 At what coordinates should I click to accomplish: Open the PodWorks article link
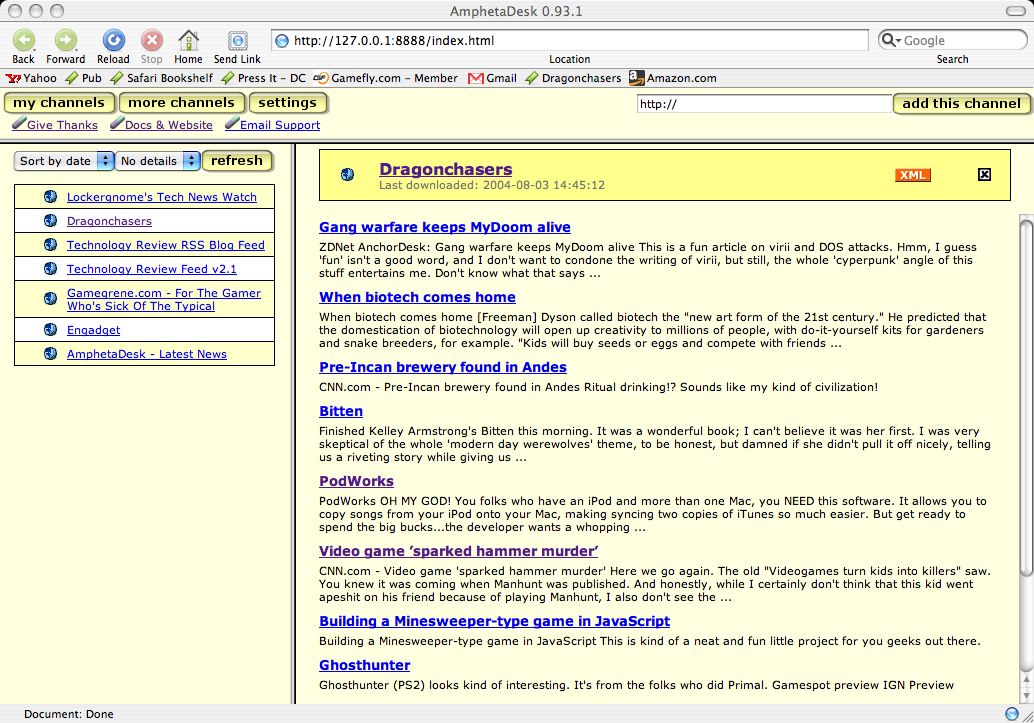[x=356, y=481]
